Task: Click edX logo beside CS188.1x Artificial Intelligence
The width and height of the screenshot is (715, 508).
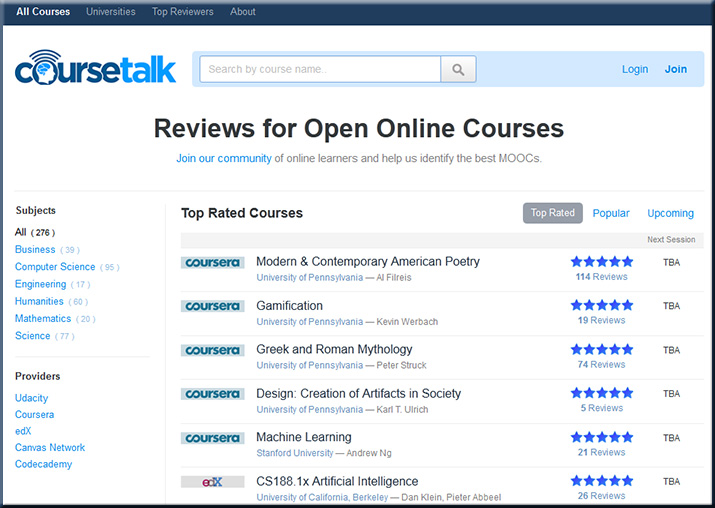Action: point(212,482)
